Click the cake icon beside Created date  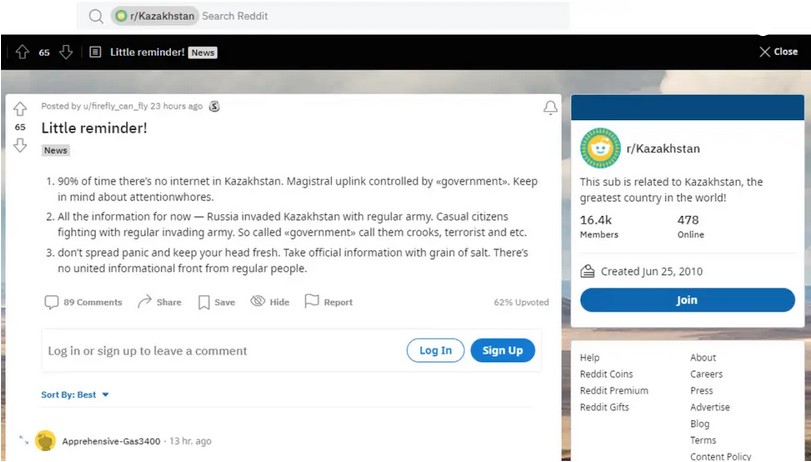[588, 271]
